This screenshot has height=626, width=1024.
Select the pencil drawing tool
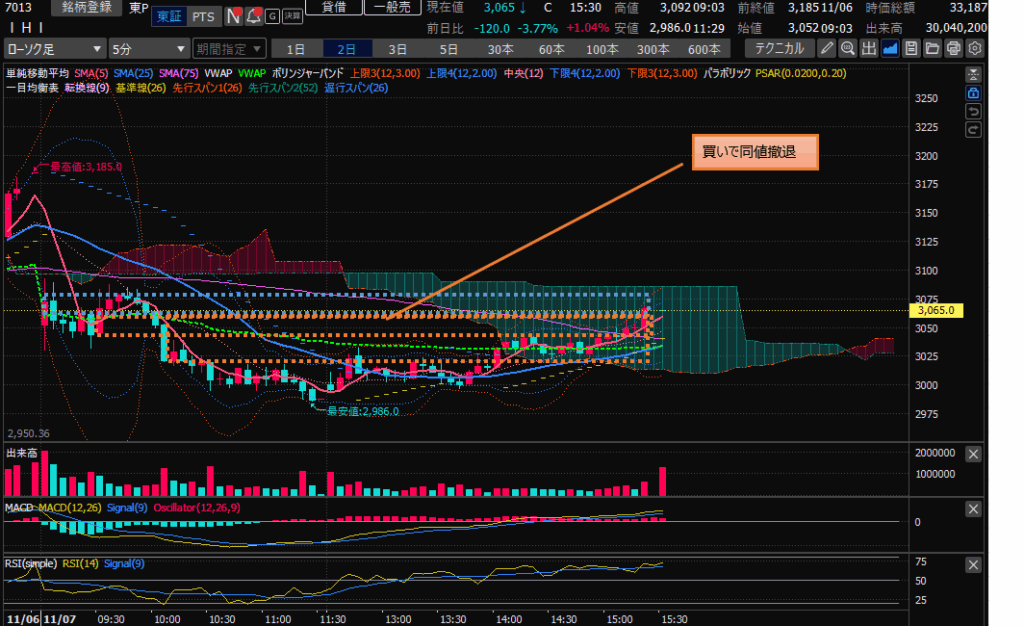[x=827, y=48]
